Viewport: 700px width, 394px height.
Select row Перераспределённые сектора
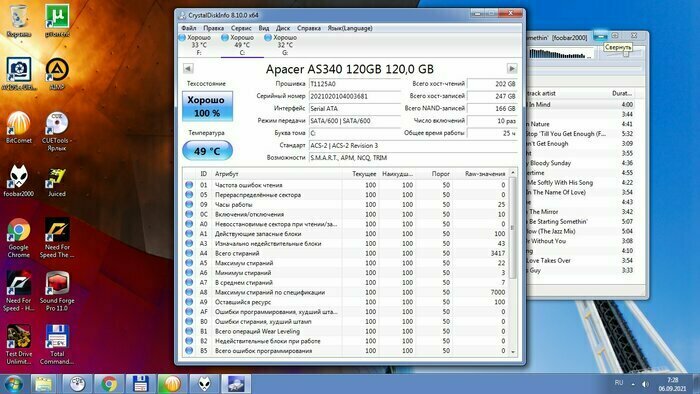click(346, 195)
